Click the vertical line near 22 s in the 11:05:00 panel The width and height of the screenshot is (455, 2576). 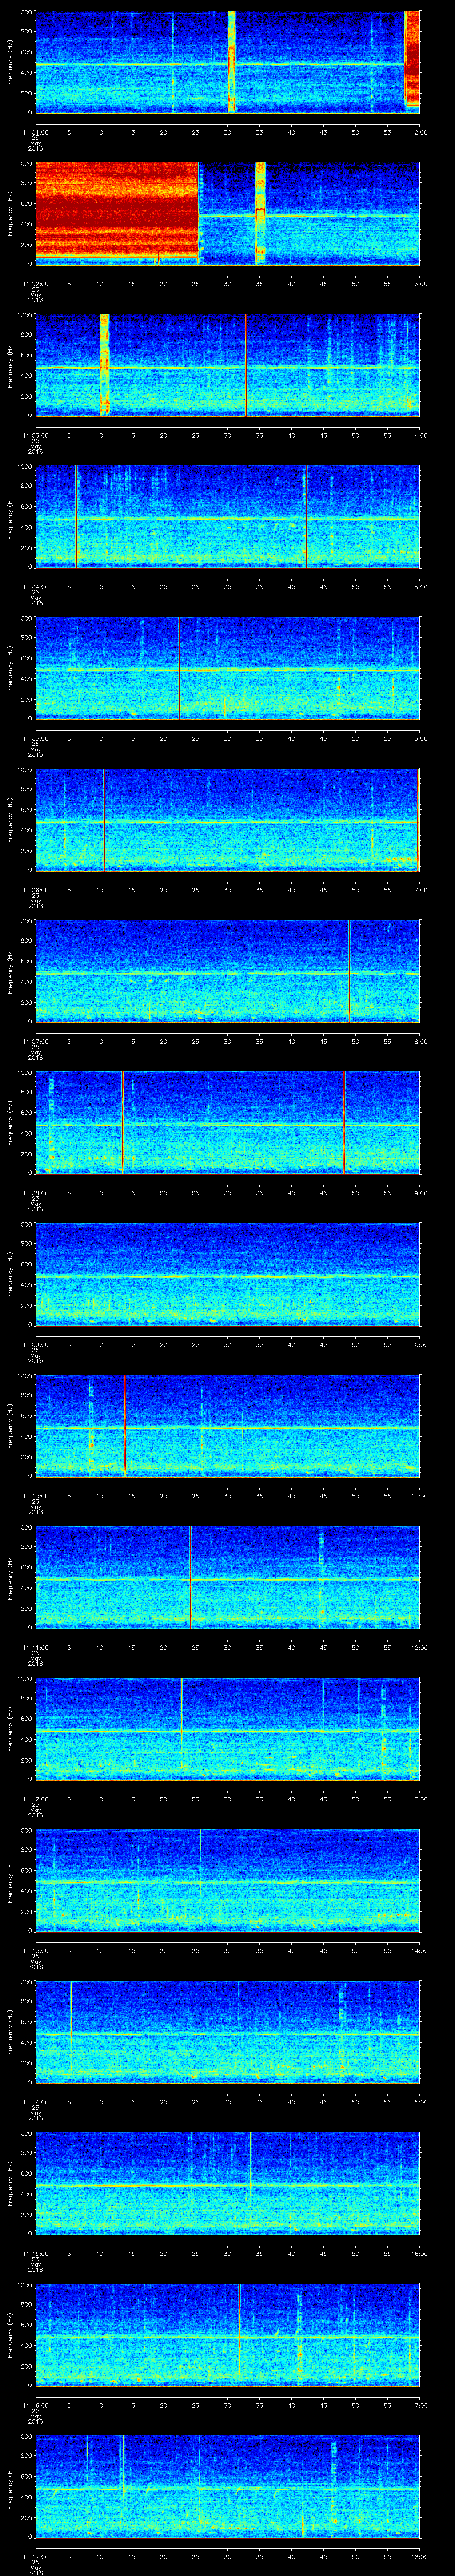coord(179,668)
